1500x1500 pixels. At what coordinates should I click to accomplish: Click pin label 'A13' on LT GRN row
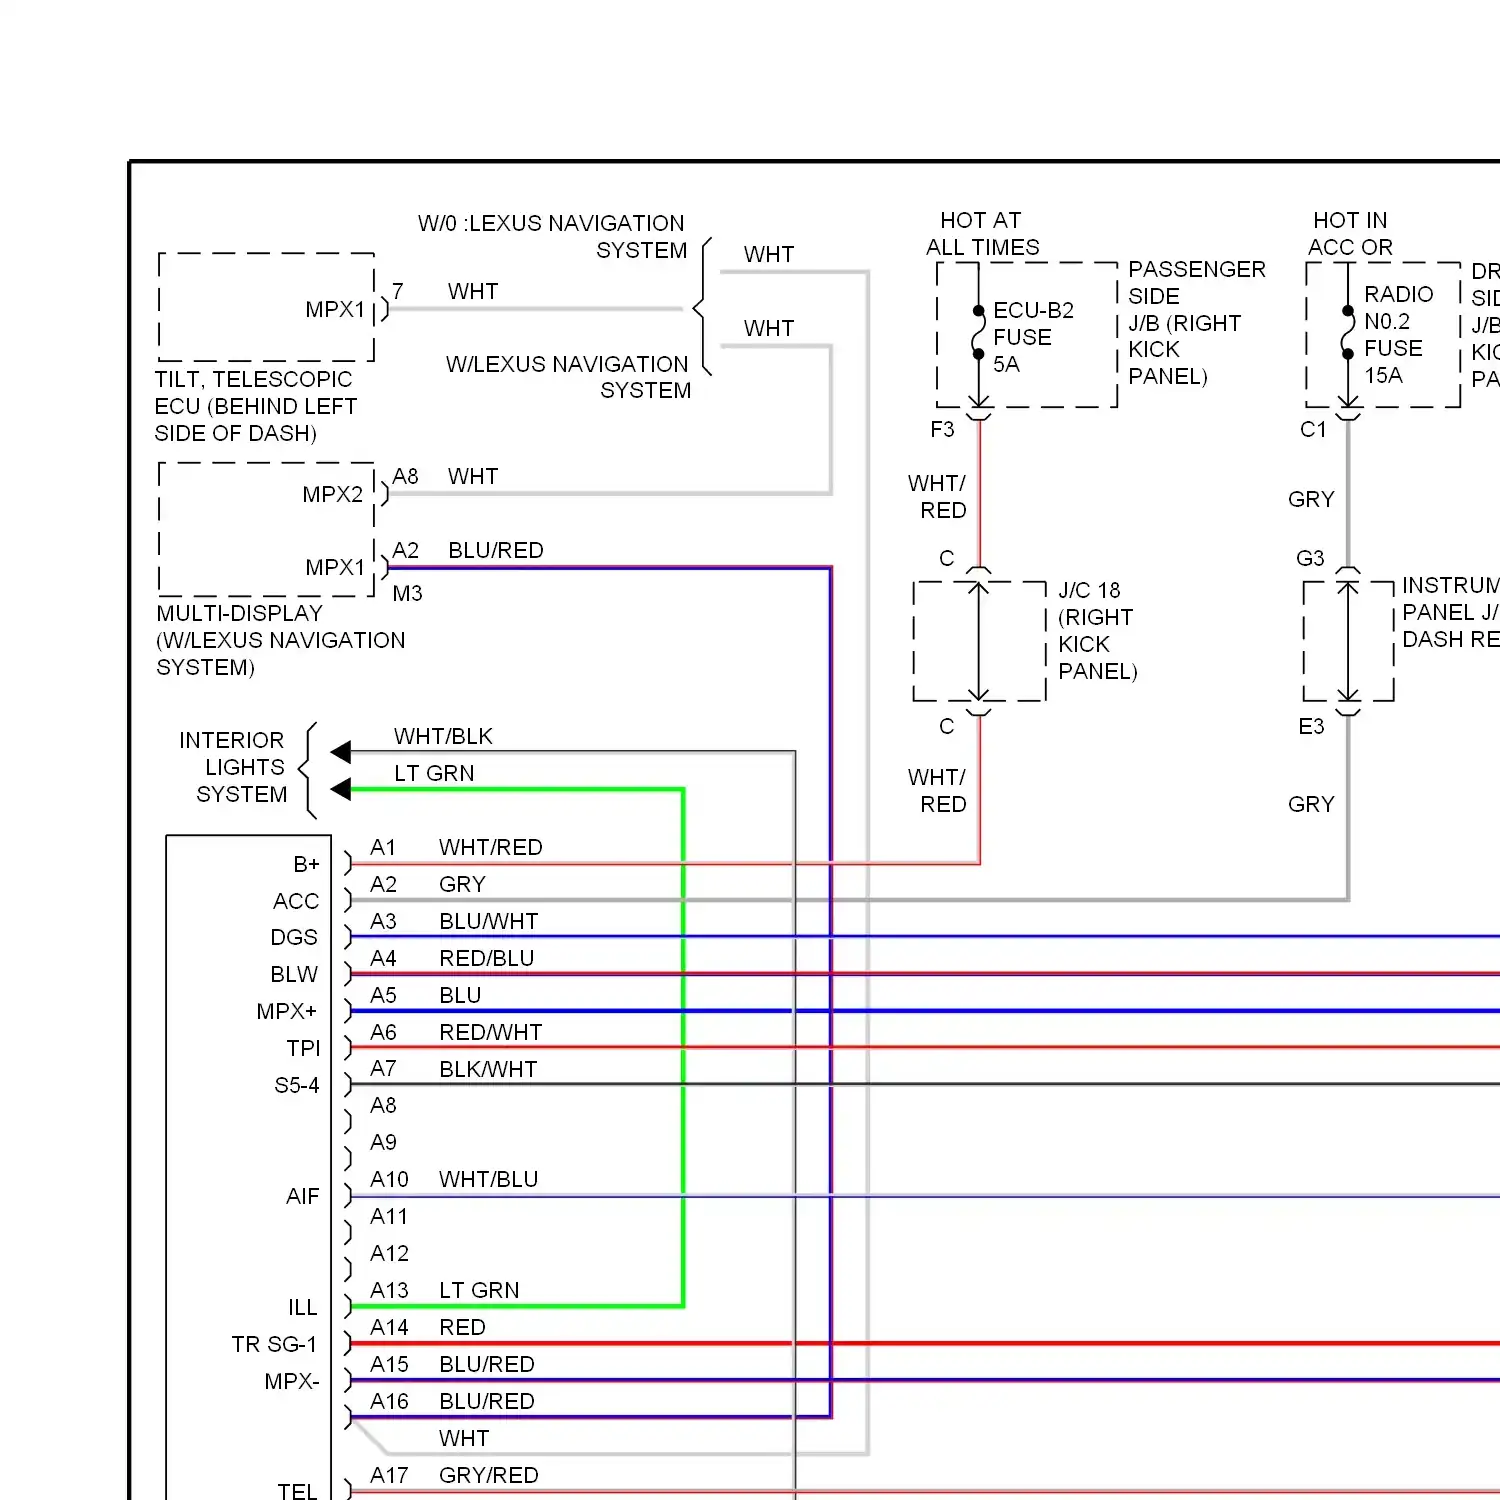[389, 1291]
